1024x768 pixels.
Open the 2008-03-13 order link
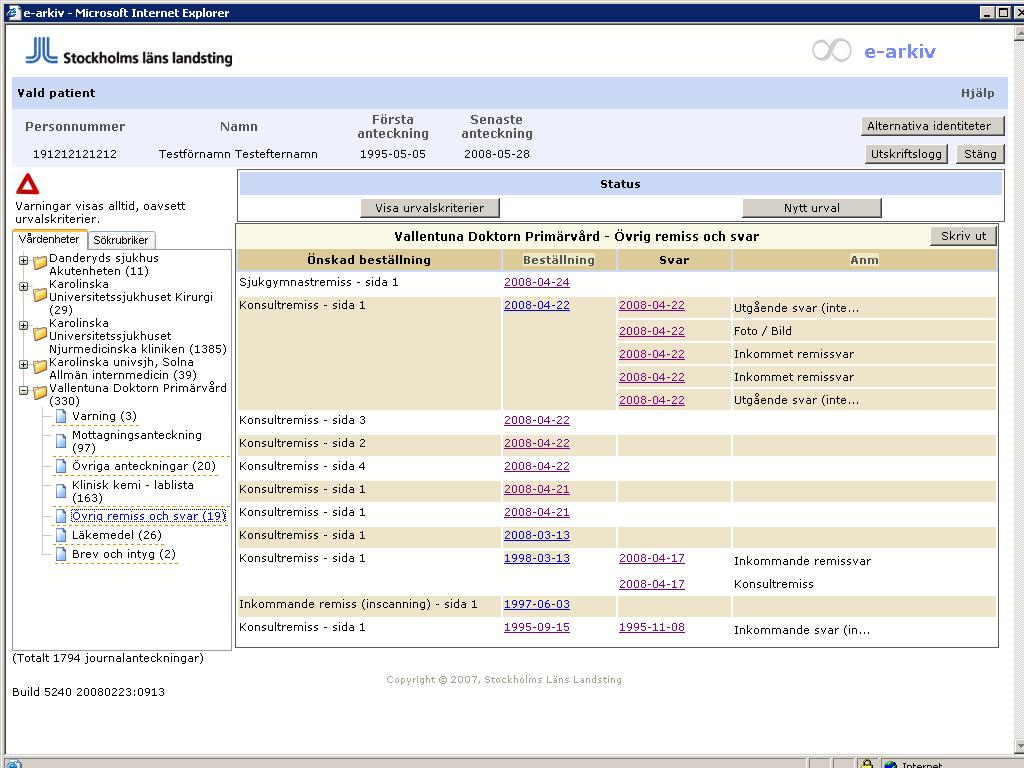[537, 535]
